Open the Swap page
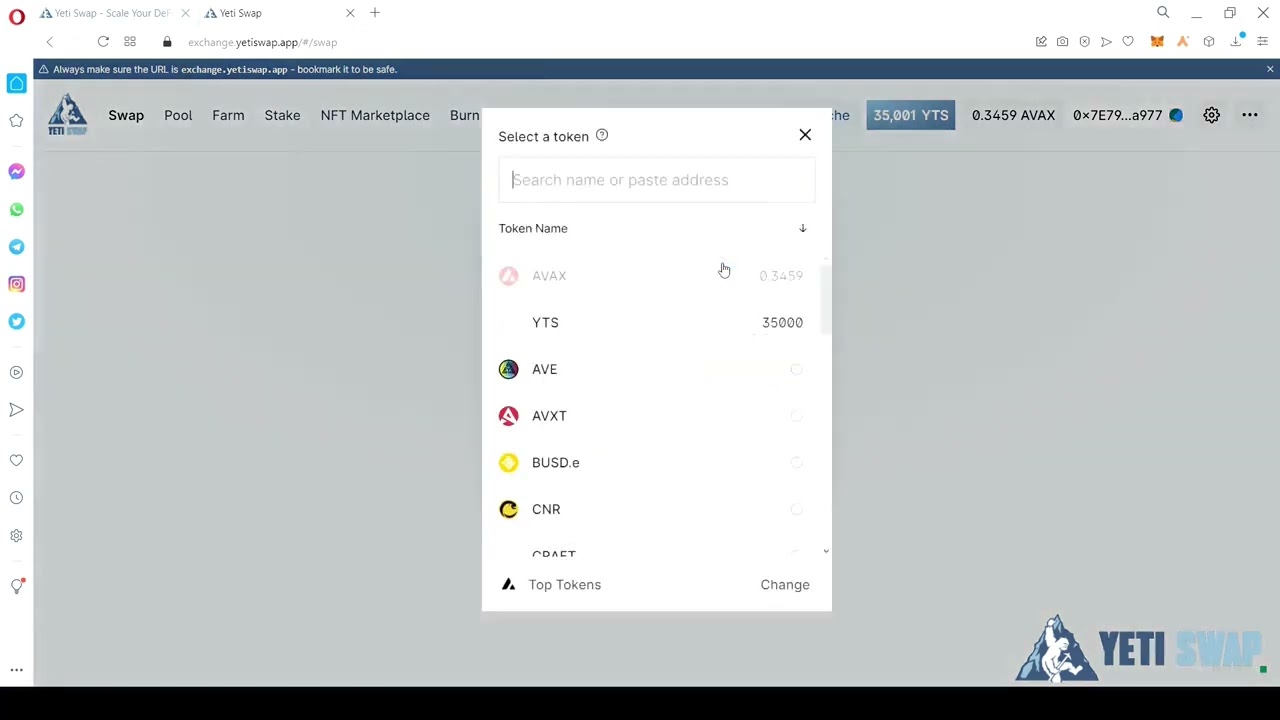Screen dimensions: 1280x720 (126, 115)
